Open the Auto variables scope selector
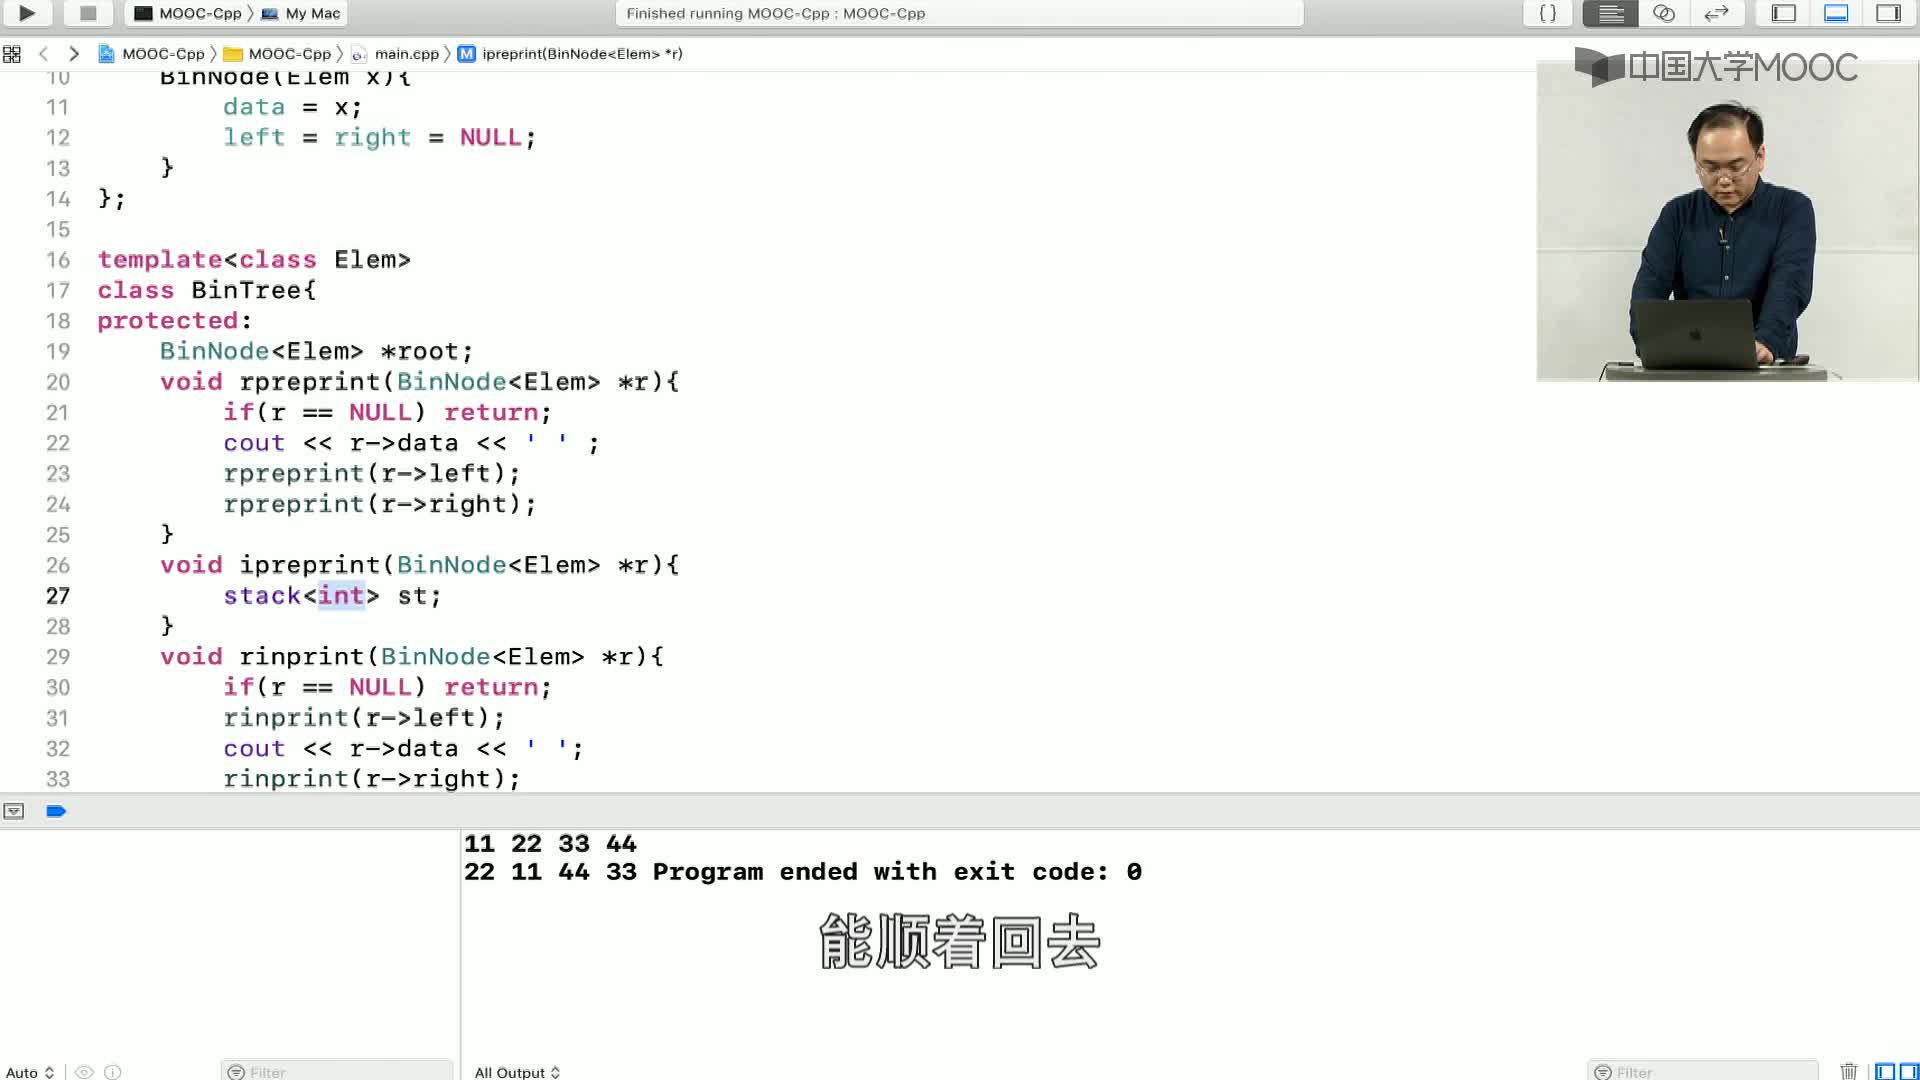This screenshot has height=1080, width=1920. [x=29, y=1072]
